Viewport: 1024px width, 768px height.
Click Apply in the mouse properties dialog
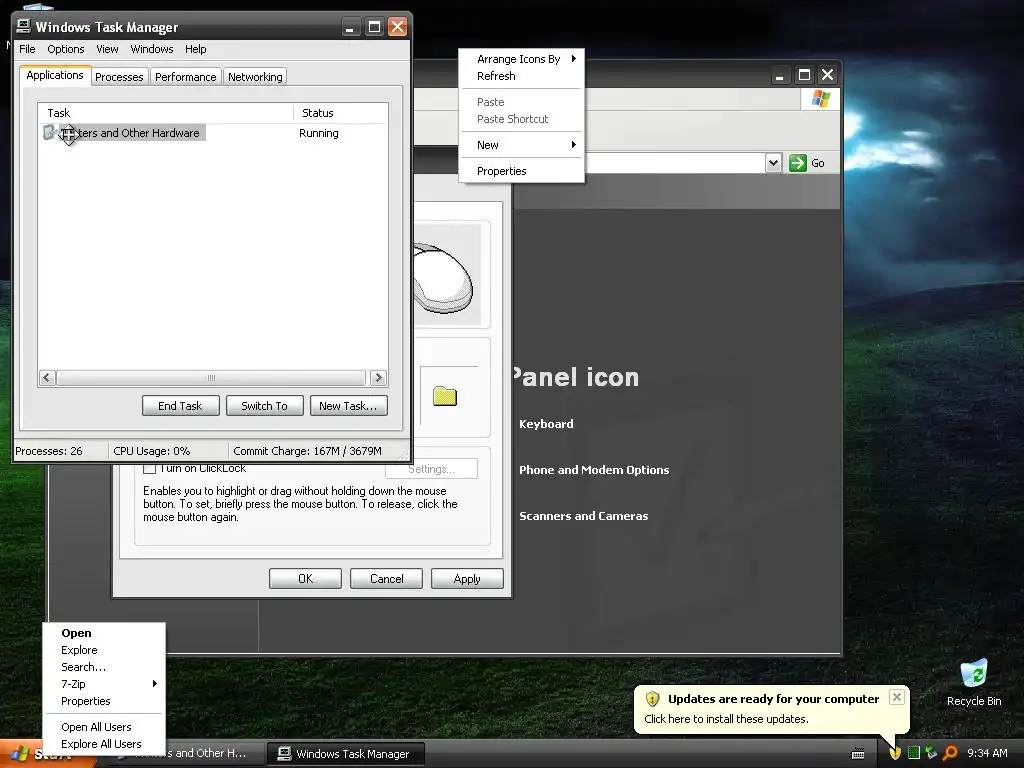[467, 579]
